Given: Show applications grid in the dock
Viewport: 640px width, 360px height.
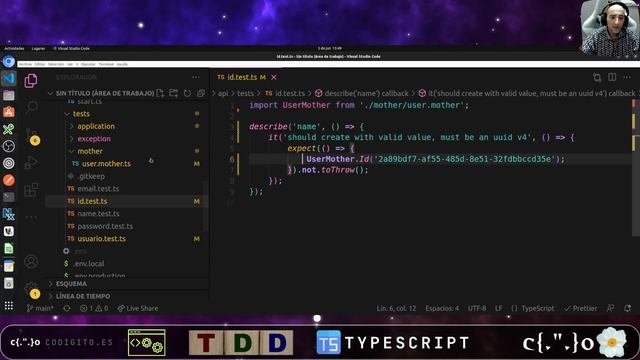Looking at the screenshot, I should [x=9, y=305].
